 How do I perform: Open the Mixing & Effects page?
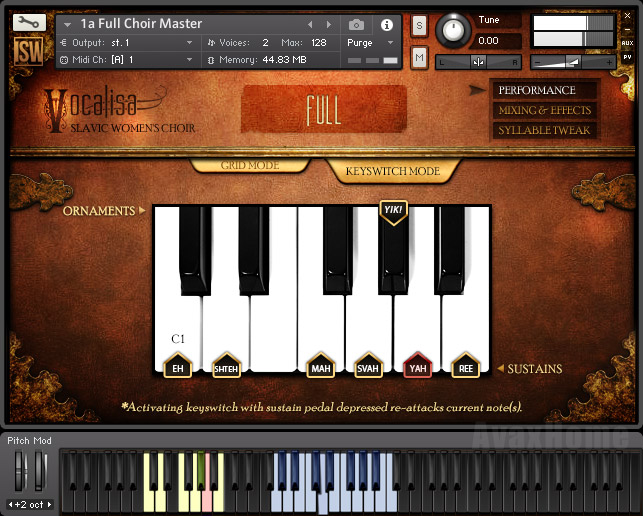(544, 110)
